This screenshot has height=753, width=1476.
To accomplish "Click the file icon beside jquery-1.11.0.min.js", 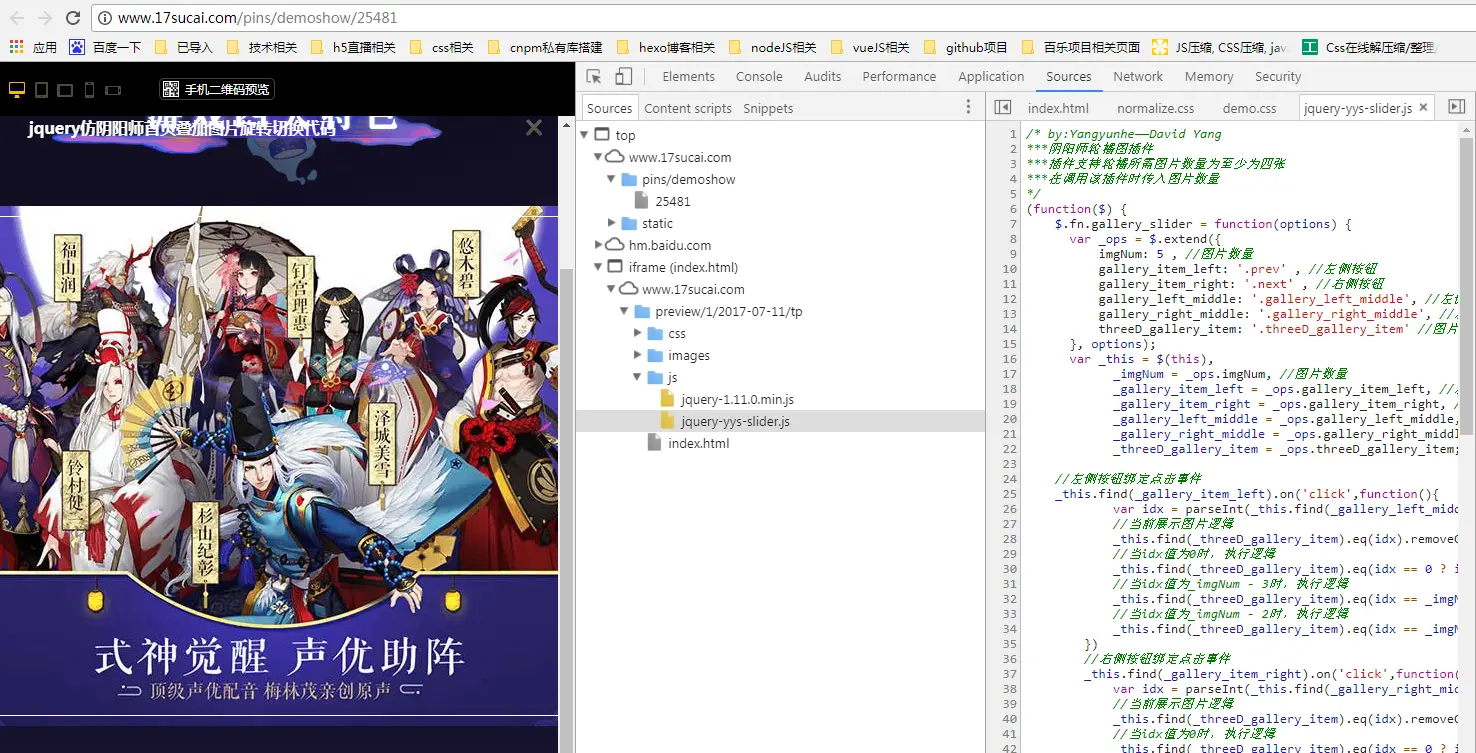I will (668, 399).
